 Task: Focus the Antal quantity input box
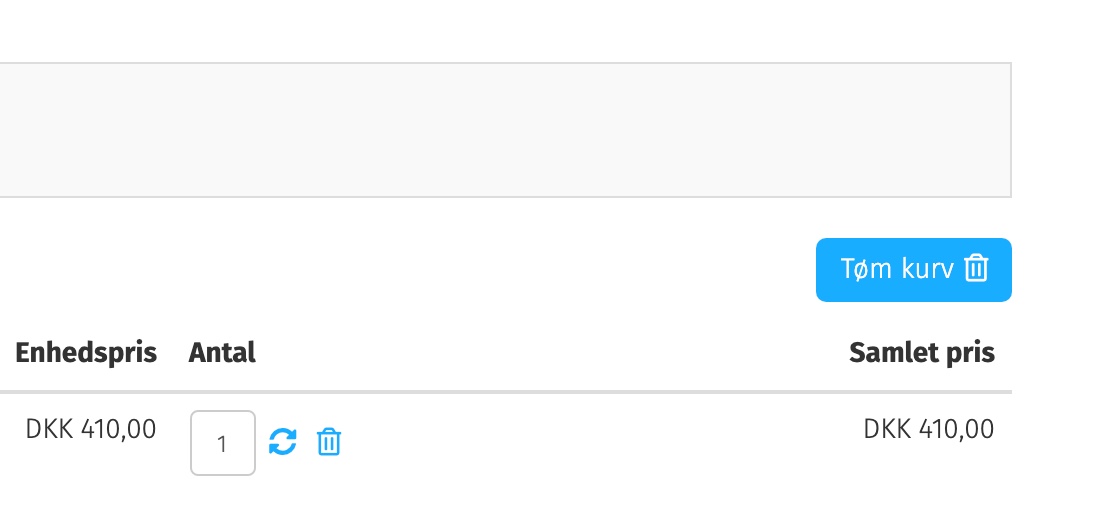point(223,443)
